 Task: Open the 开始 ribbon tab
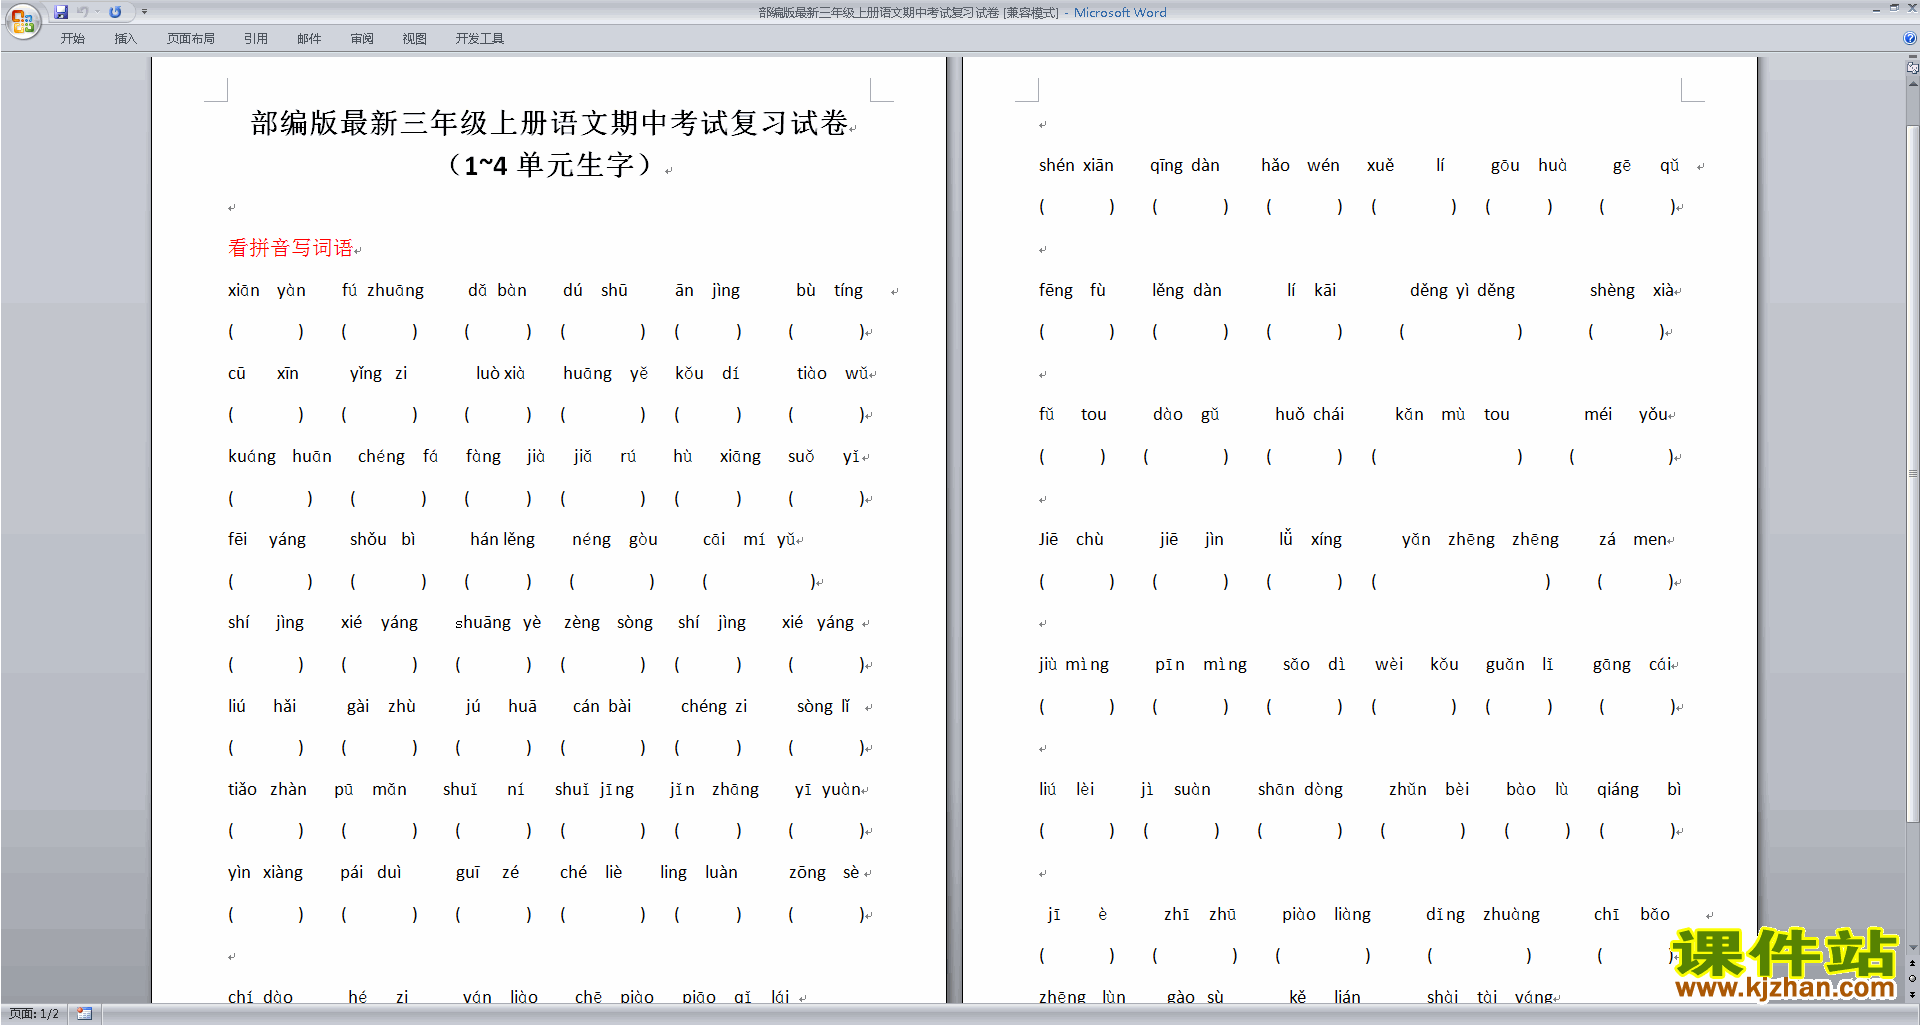pos(72,38)
